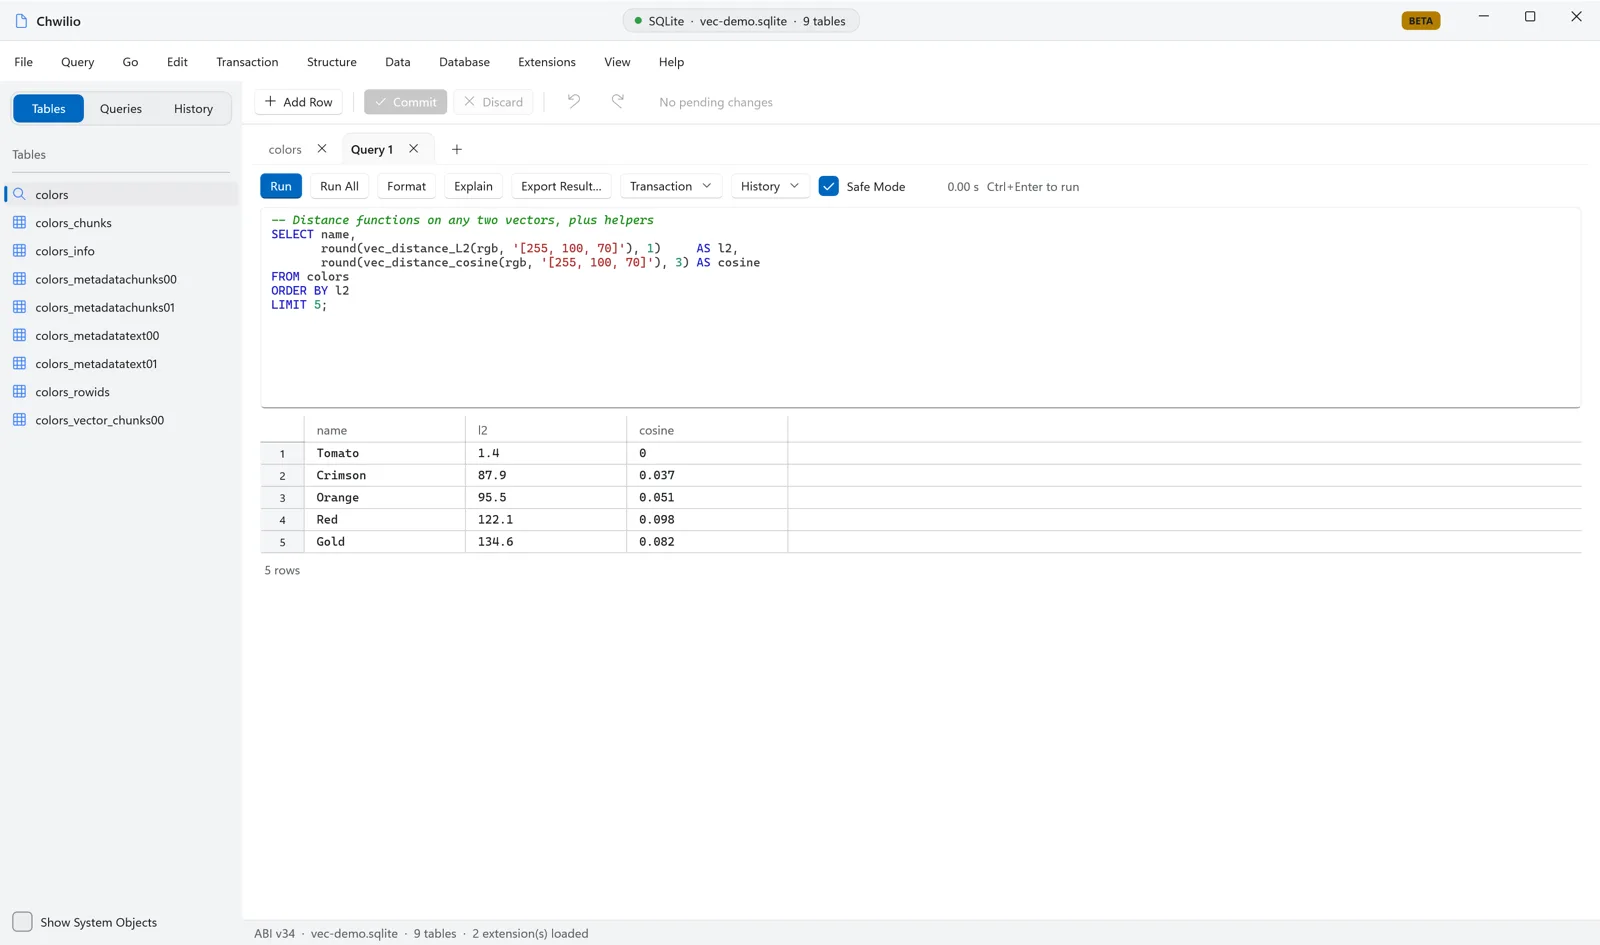Open the Data menu
Screen dimensions: 1600x945
coord(398,62)
